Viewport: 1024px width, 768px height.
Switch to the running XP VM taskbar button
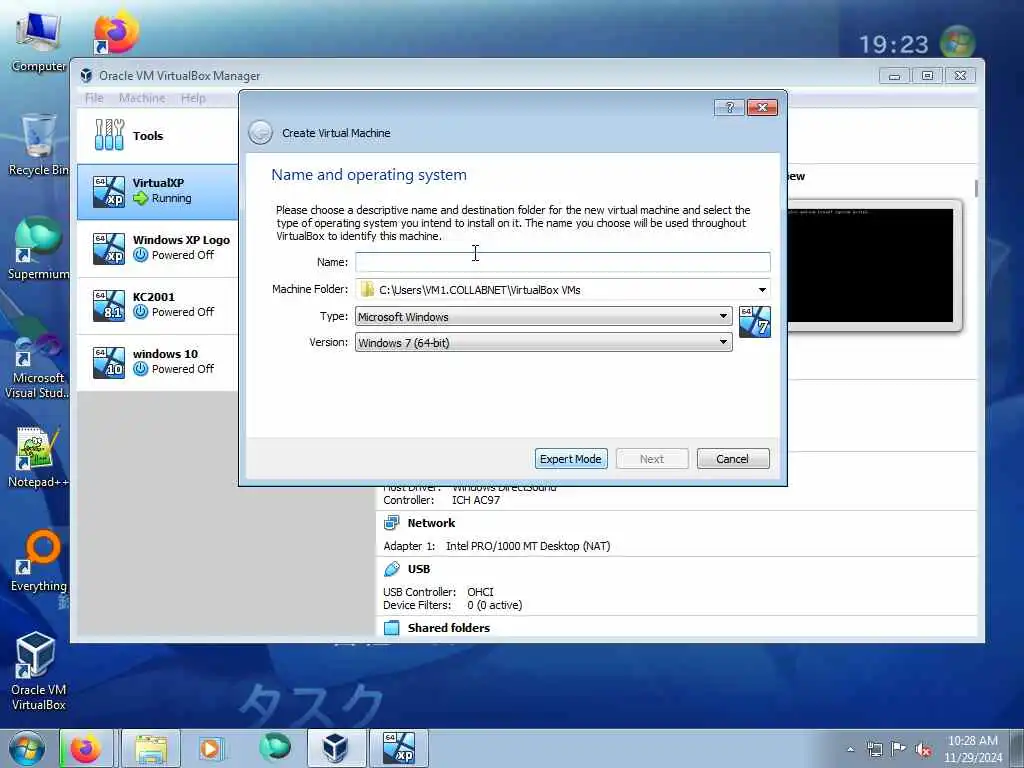[x=399, y=748]
